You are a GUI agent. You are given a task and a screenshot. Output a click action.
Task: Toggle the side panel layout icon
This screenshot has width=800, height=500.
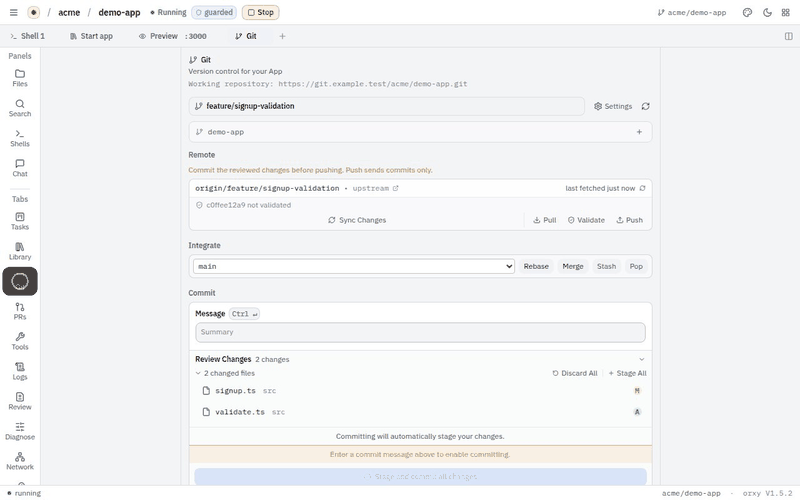[788, 36]
